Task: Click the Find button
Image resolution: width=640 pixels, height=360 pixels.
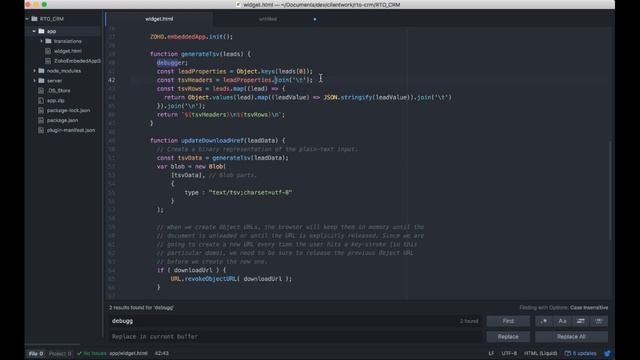Action: pyautogui.click(x=508, y=321)
